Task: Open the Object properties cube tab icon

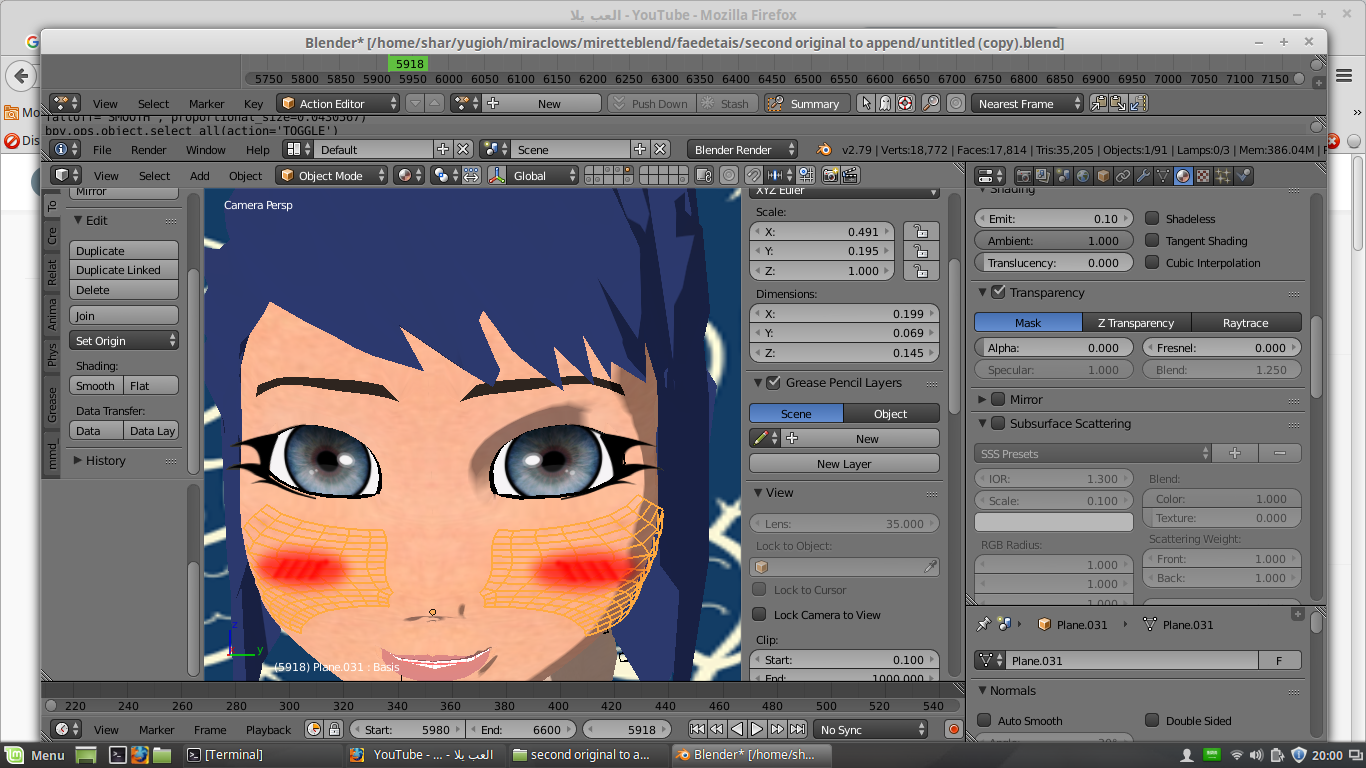Action: 1103,175
